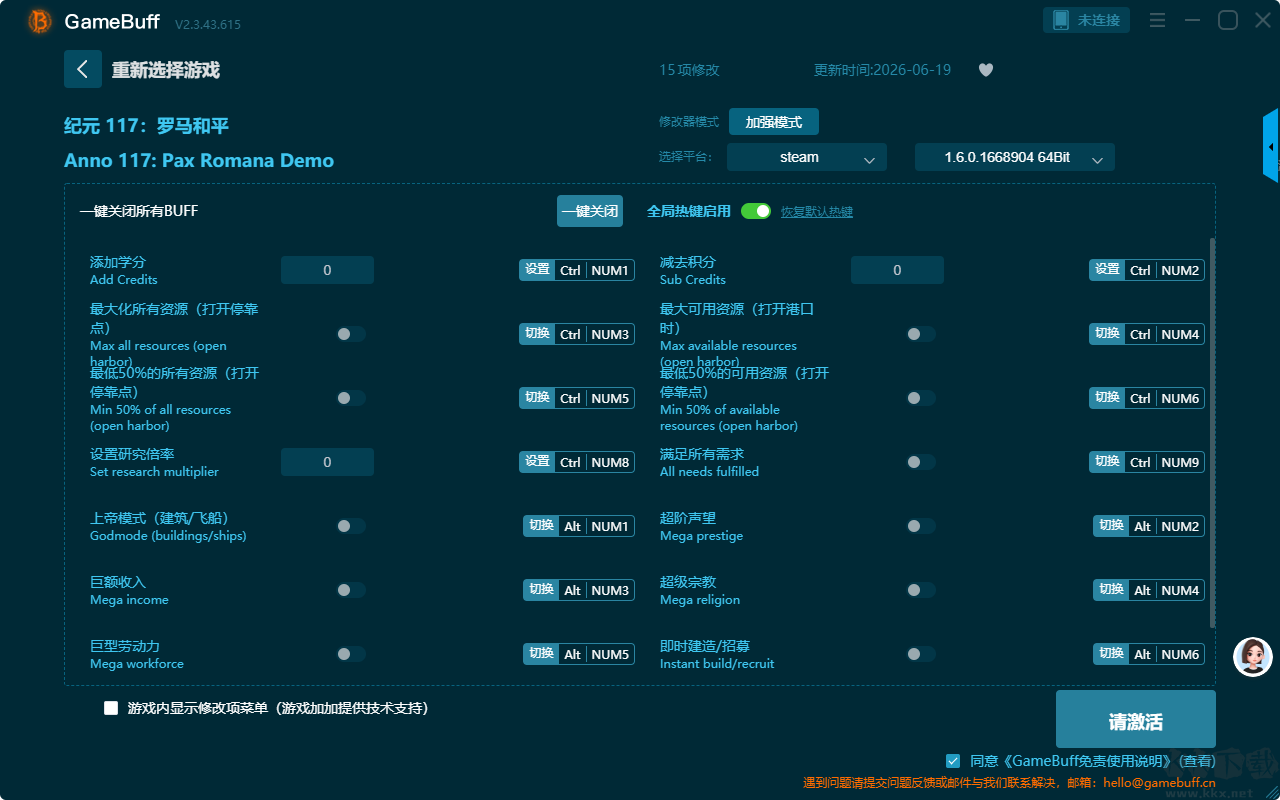The height and width of the screenshot is (800, 1280).
Task: Click the Set research multiplier field
Action: (327, 462)
